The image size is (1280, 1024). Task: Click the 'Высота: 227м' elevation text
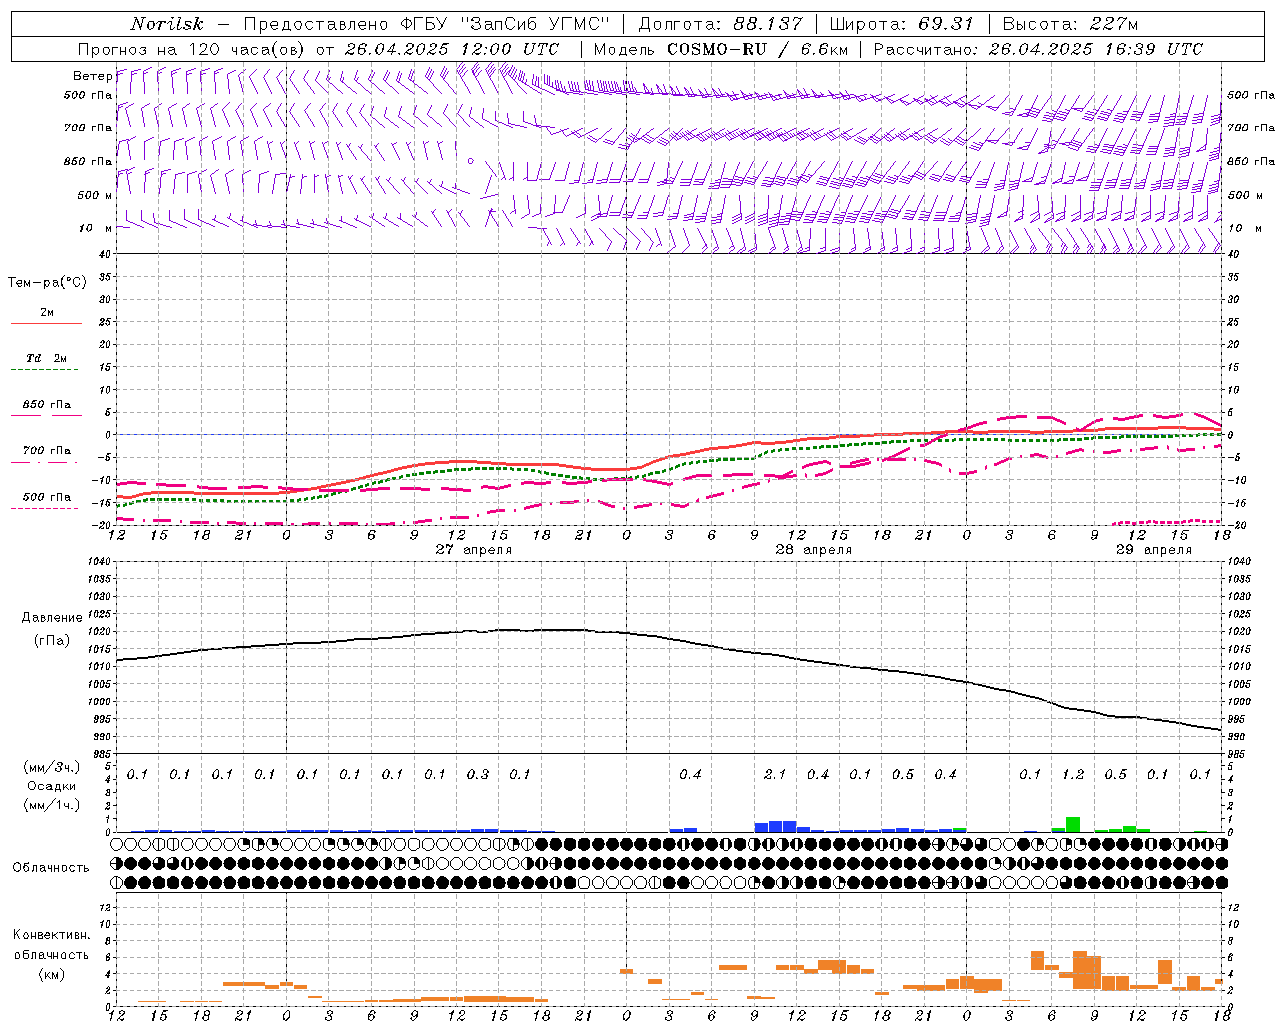click(1070, 24)
